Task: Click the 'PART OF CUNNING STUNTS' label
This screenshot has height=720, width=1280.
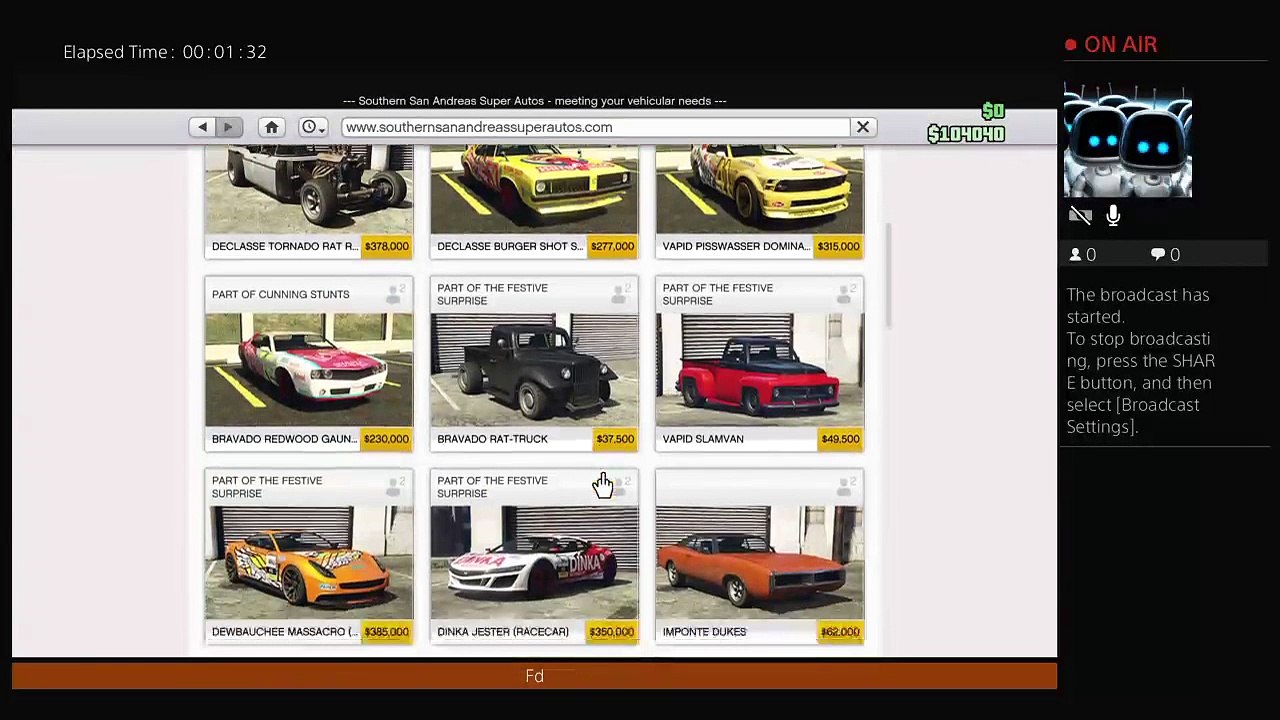Action: pyautogui.click(x=280, y=294)
